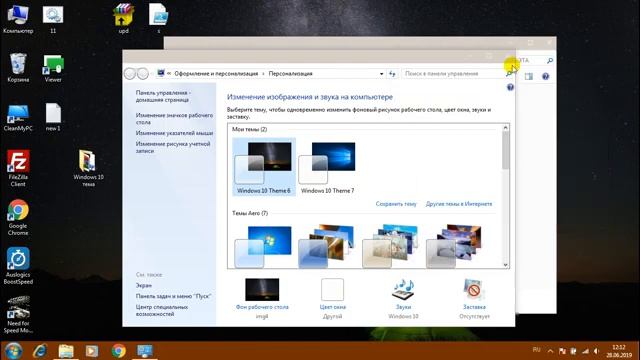Image resolution: width=640 pixels, height=360 pixels.
Task: Open the new 1 file on desktop
Action: [53, 118]
